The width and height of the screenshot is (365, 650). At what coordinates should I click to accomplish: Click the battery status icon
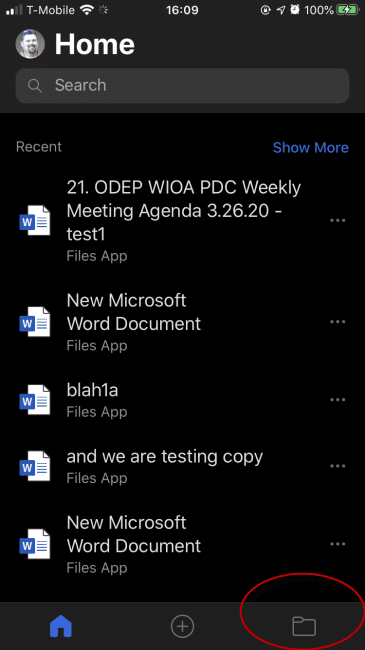[x=347, y=10]
